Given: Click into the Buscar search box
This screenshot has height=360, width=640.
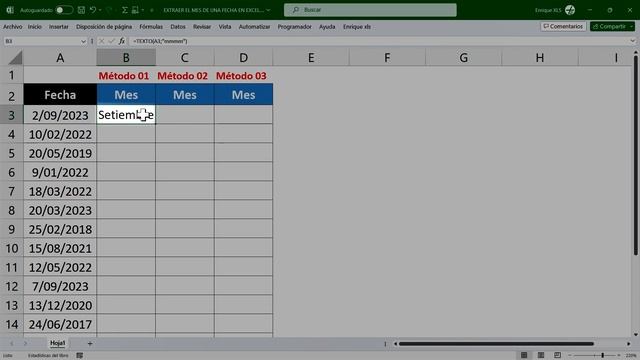Looking at the screenshot, I should tap(370, 10).
